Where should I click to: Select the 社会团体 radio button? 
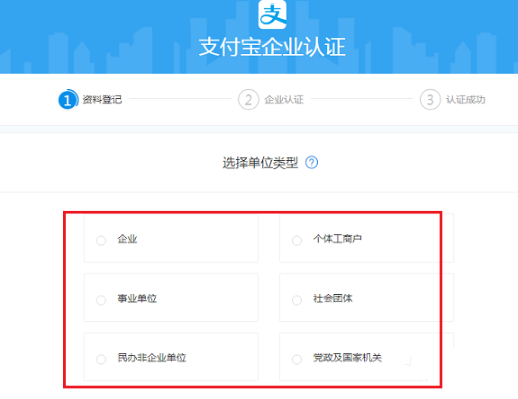pos(297,300)
